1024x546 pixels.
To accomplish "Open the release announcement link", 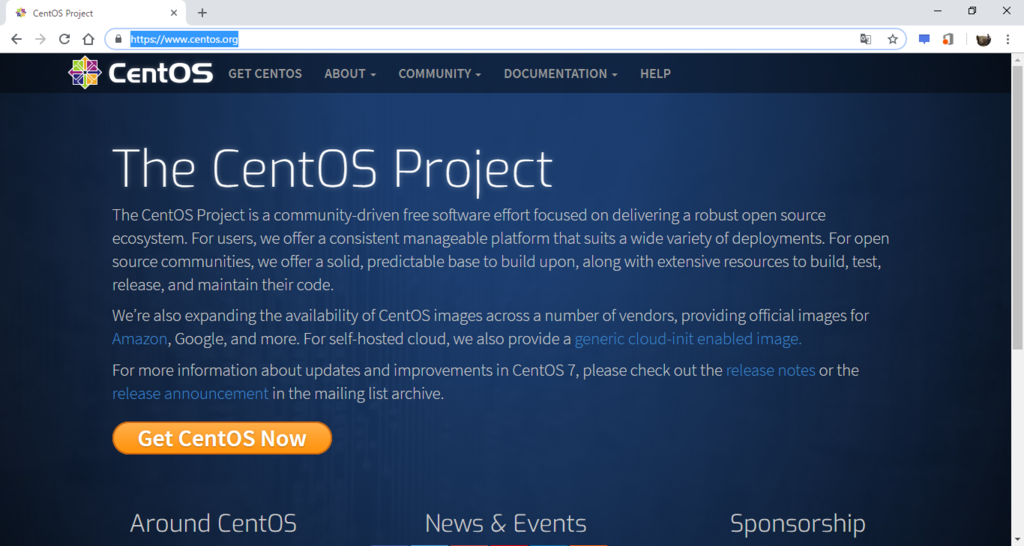I will coord(190,394).
